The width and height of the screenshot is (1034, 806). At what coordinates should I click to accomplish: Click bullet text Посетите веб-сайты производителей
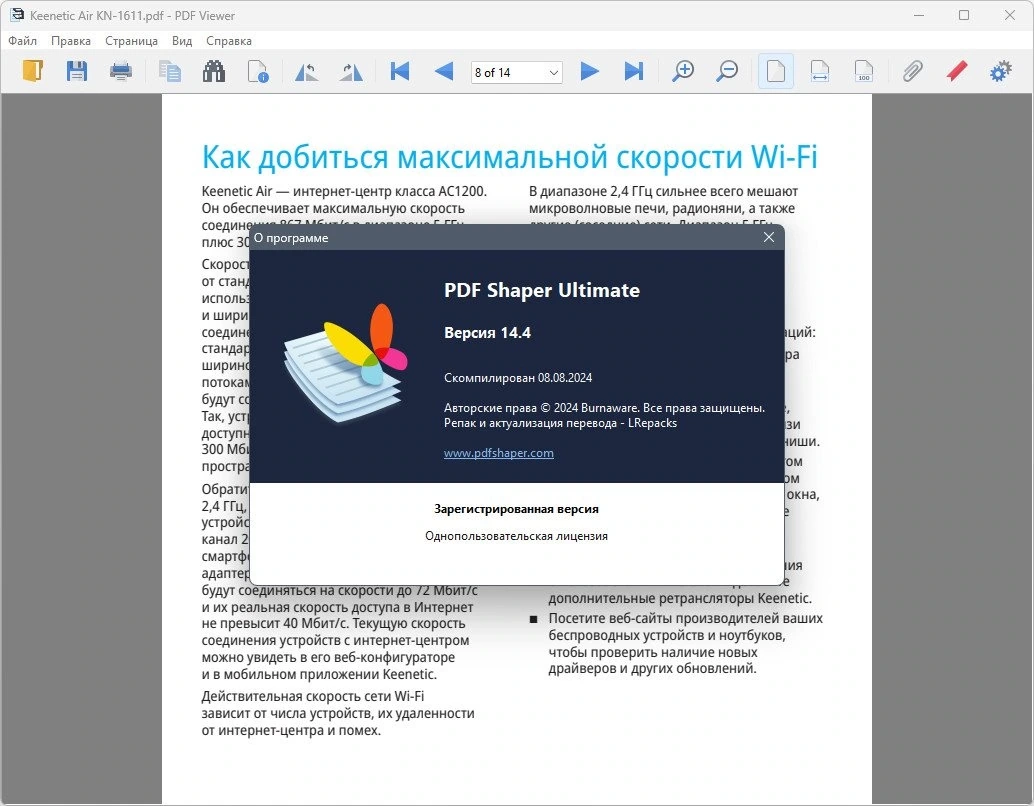point(686,644)
